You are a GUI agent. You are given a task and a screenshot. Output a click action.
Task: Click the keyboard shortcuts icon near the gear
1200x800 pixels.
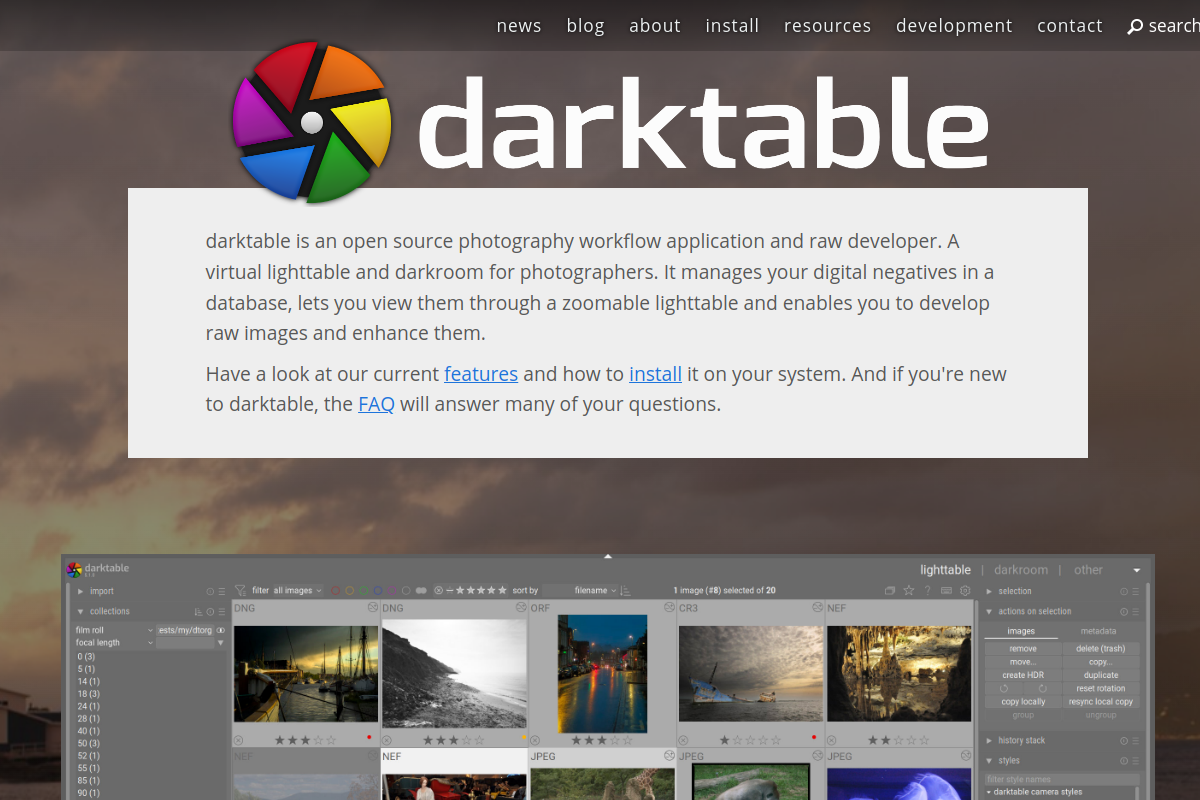pos(947,590)
